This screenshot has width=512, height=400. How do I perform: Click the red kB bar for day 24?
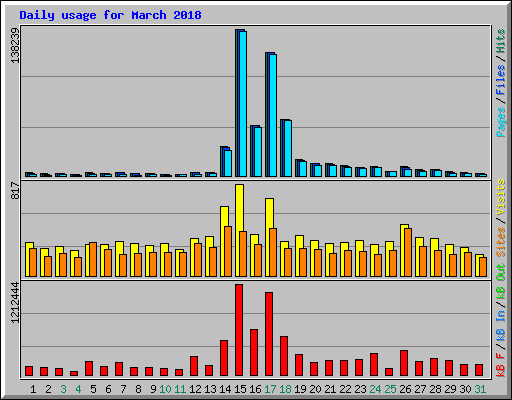tap(374, 365)
